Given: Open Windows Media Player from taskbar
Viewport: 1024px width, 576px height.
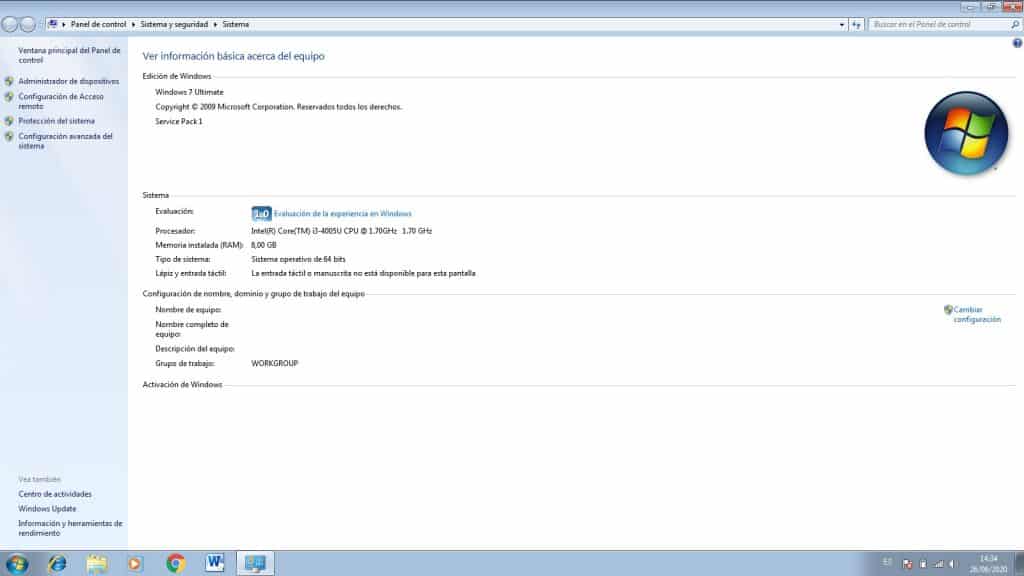Looking at the screenshot, I should point(135,564).
